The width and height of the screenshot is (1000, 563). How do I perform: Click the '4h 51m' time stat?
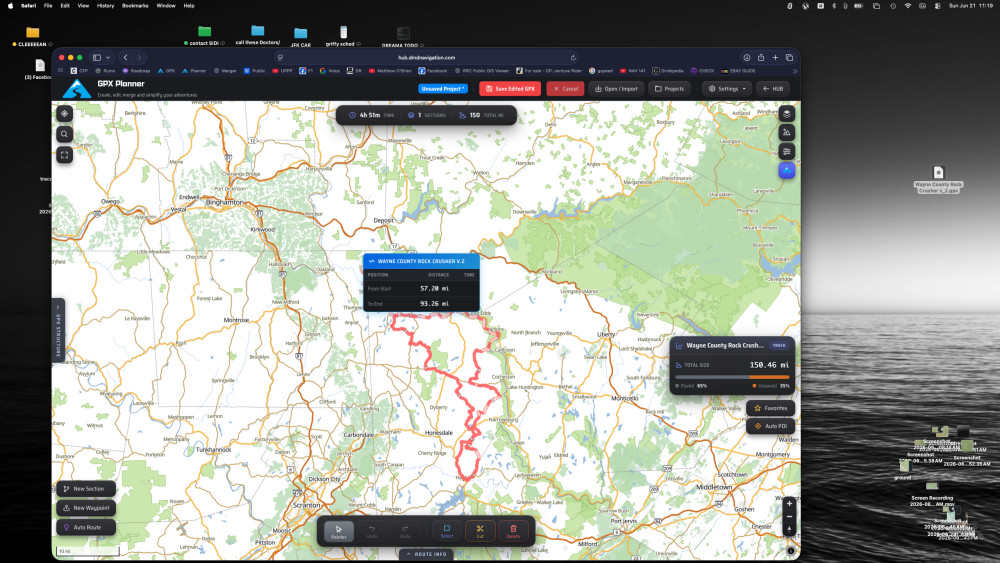pyautogui.click(x=369, y=115)
